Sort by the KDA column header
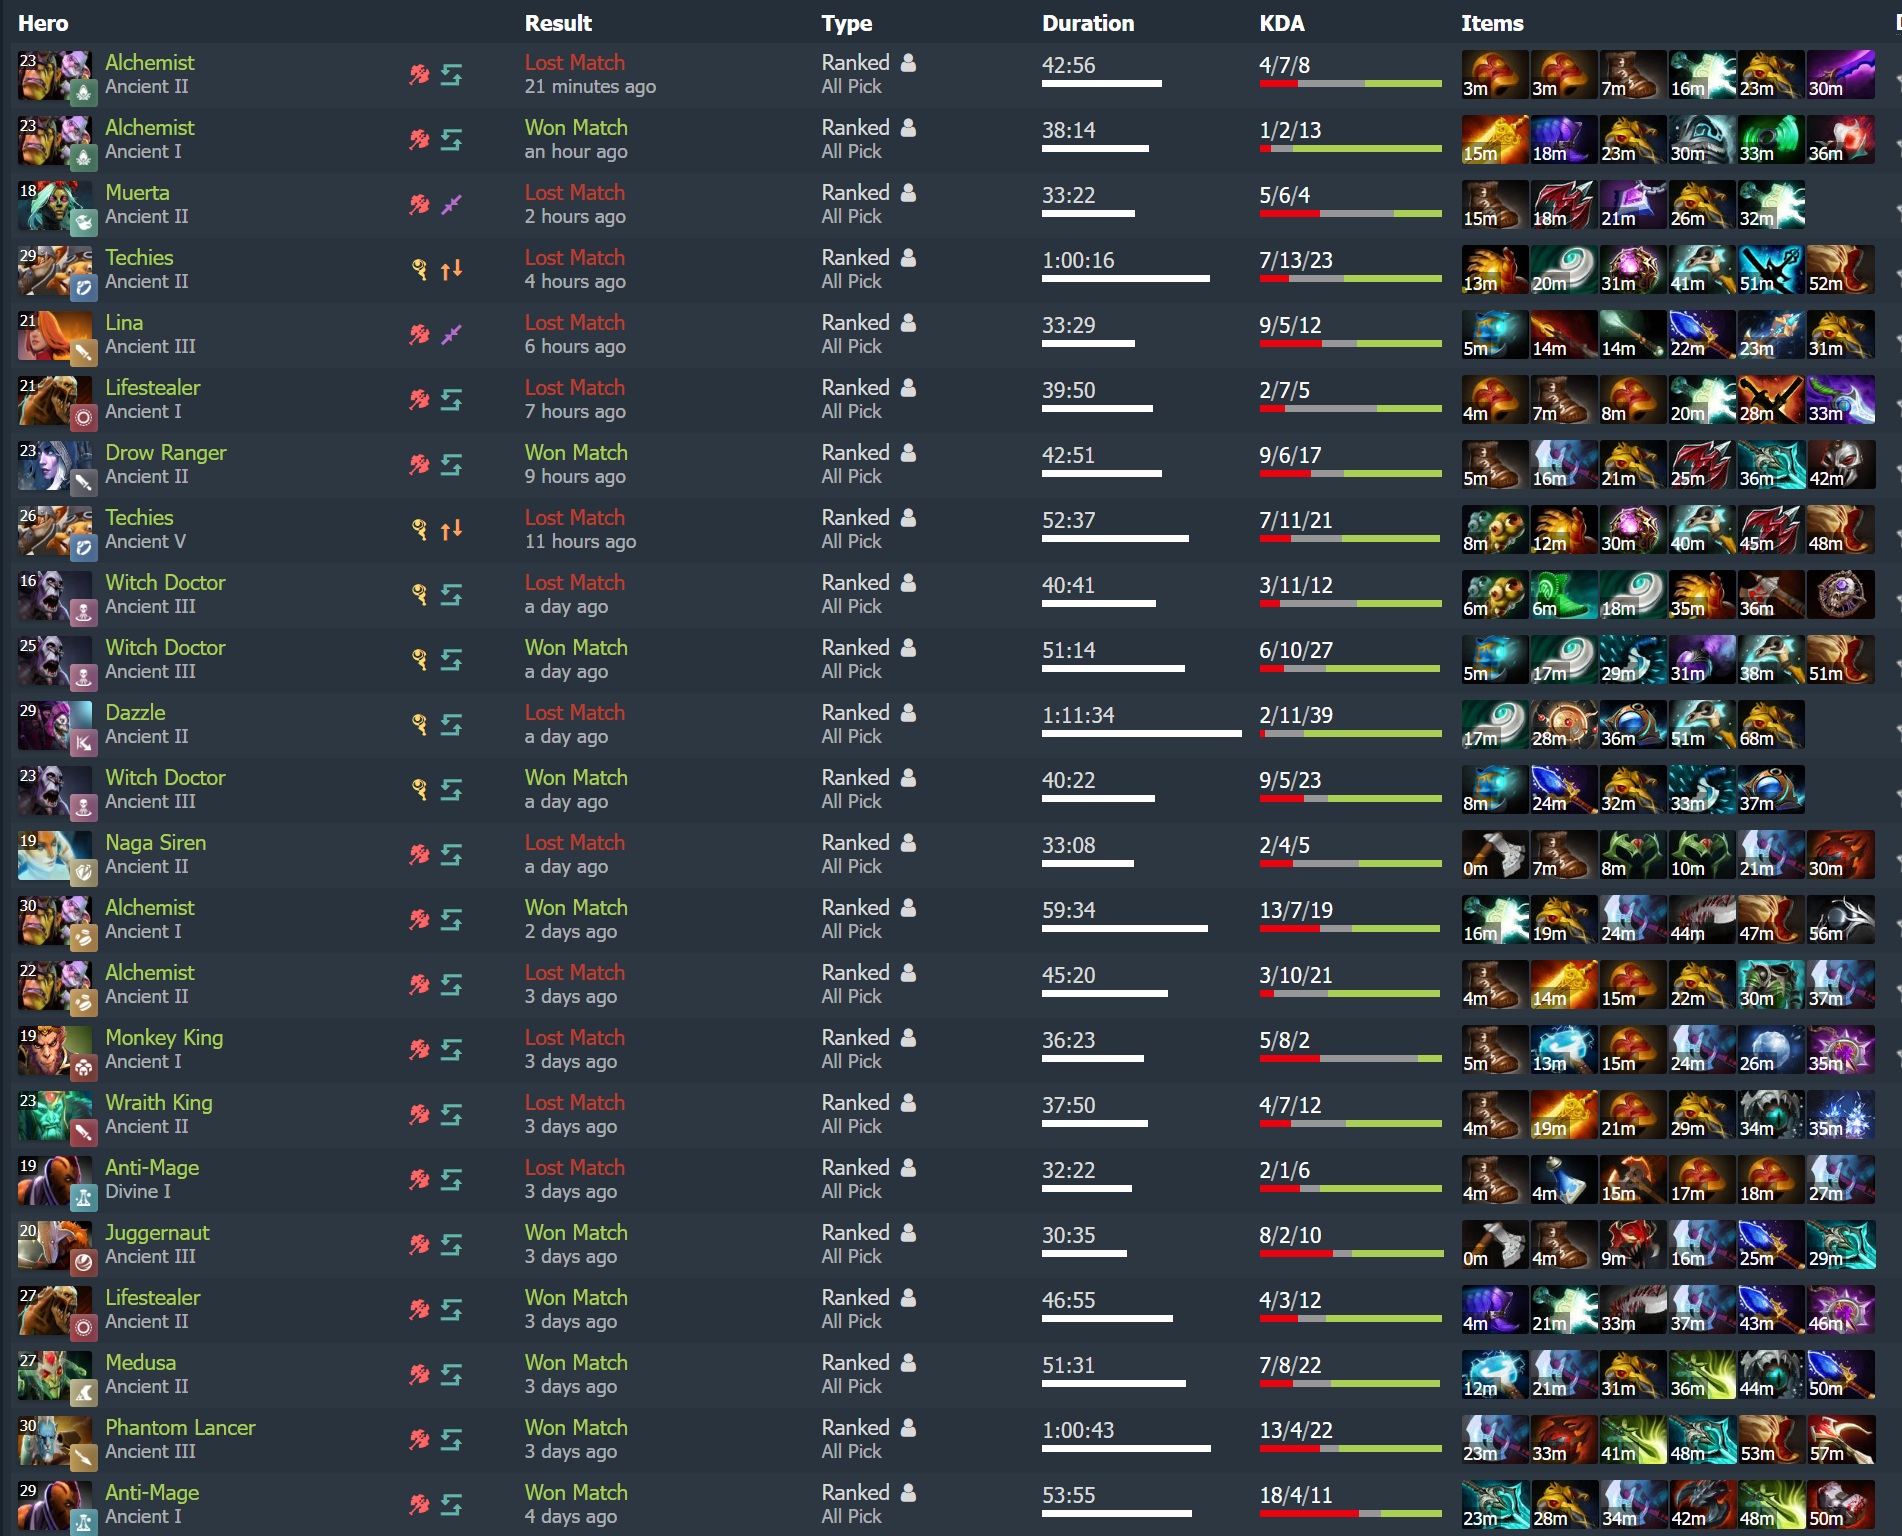This screenshot has width=1902, height=1536. 1281,23
